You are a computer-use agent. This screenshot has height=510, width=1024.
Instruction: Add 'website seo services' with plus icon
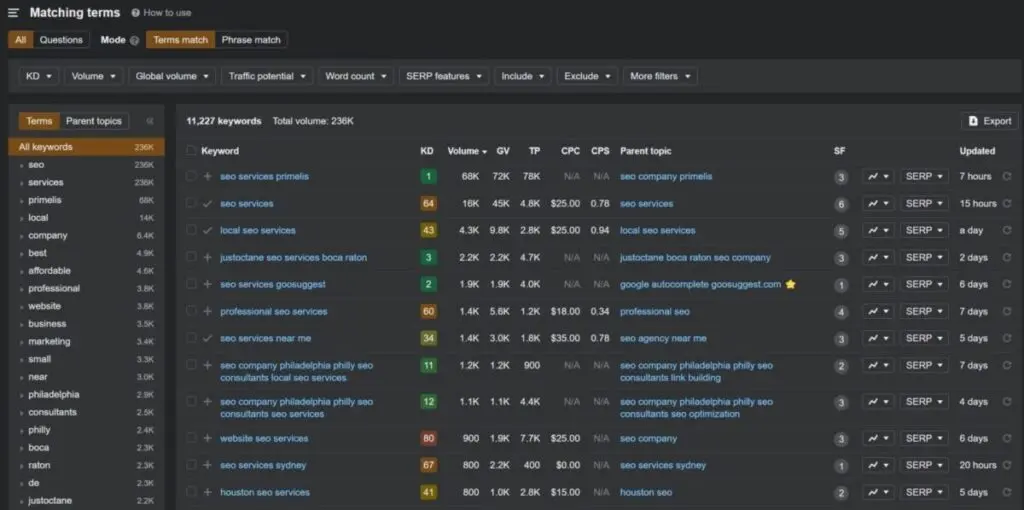pos(208,438)
